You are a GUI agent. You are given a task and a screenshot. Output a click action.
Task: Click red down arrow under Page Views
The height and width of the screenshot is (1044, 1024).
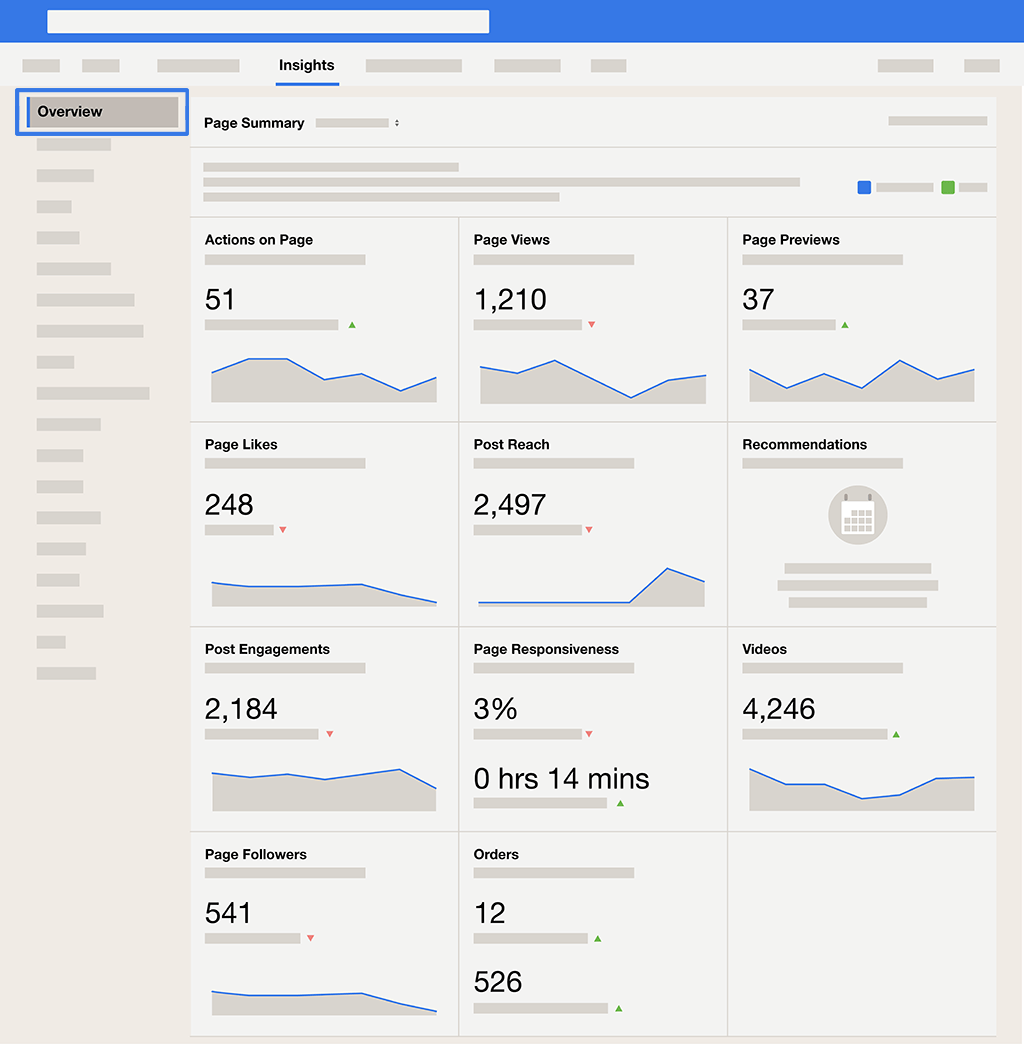591,324
